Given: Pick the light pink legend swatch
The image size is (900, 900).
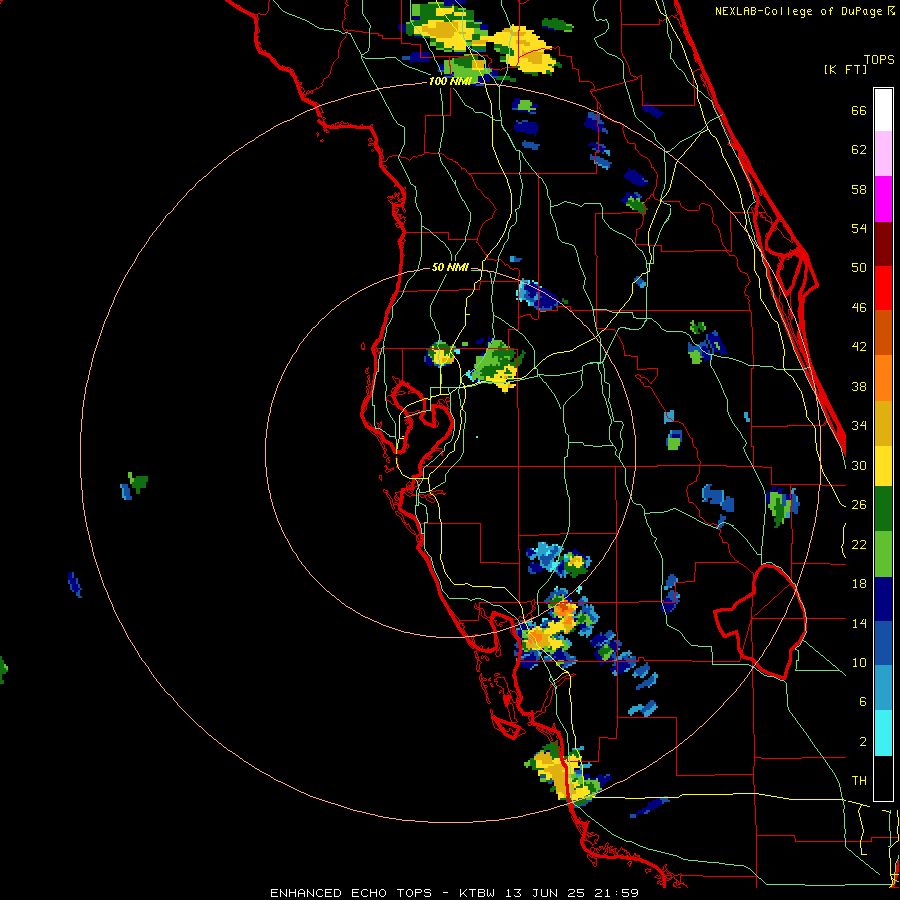Looking at the screenshot, I should tap(883, 153).
